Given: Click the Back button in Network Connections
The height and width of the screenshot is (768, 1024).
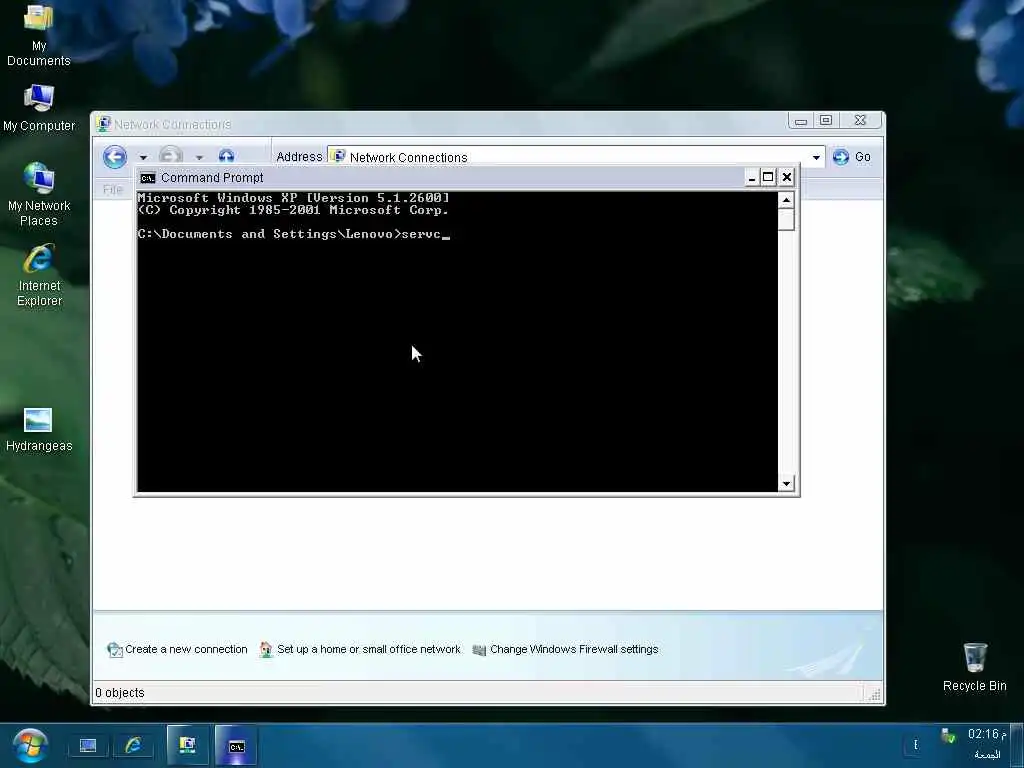Looking at the screenshot, I should point(115,157).
